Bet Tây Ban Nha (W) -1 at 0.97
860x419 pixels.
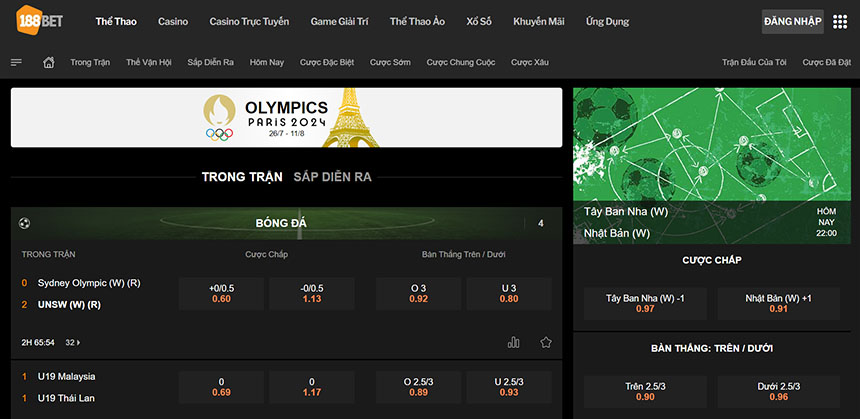pyautogui.click(x=645, y=304)
